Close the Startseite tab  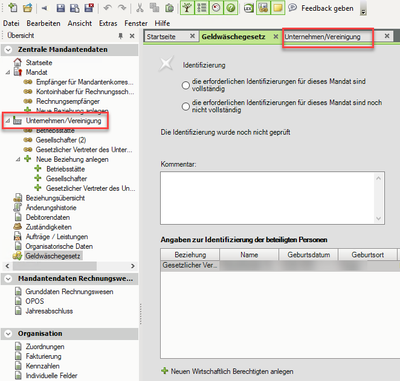pyautogui.click(x=192, y=36)
